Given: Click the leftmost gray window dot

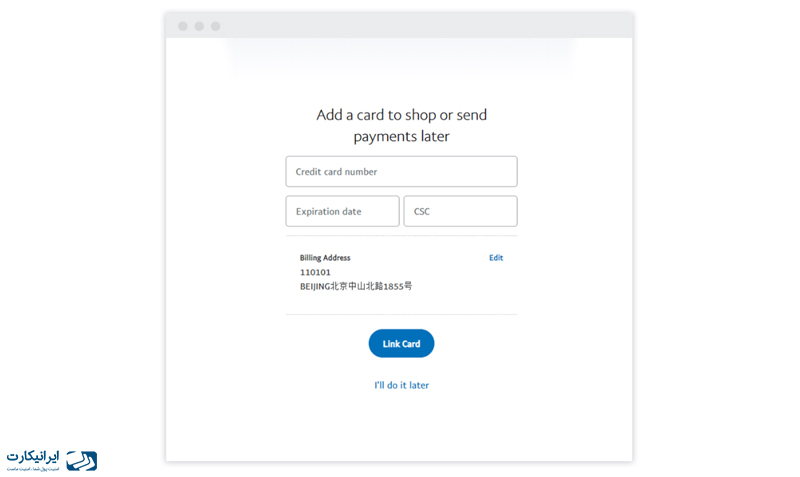Looking at the screenshot, I should point(183,26).
